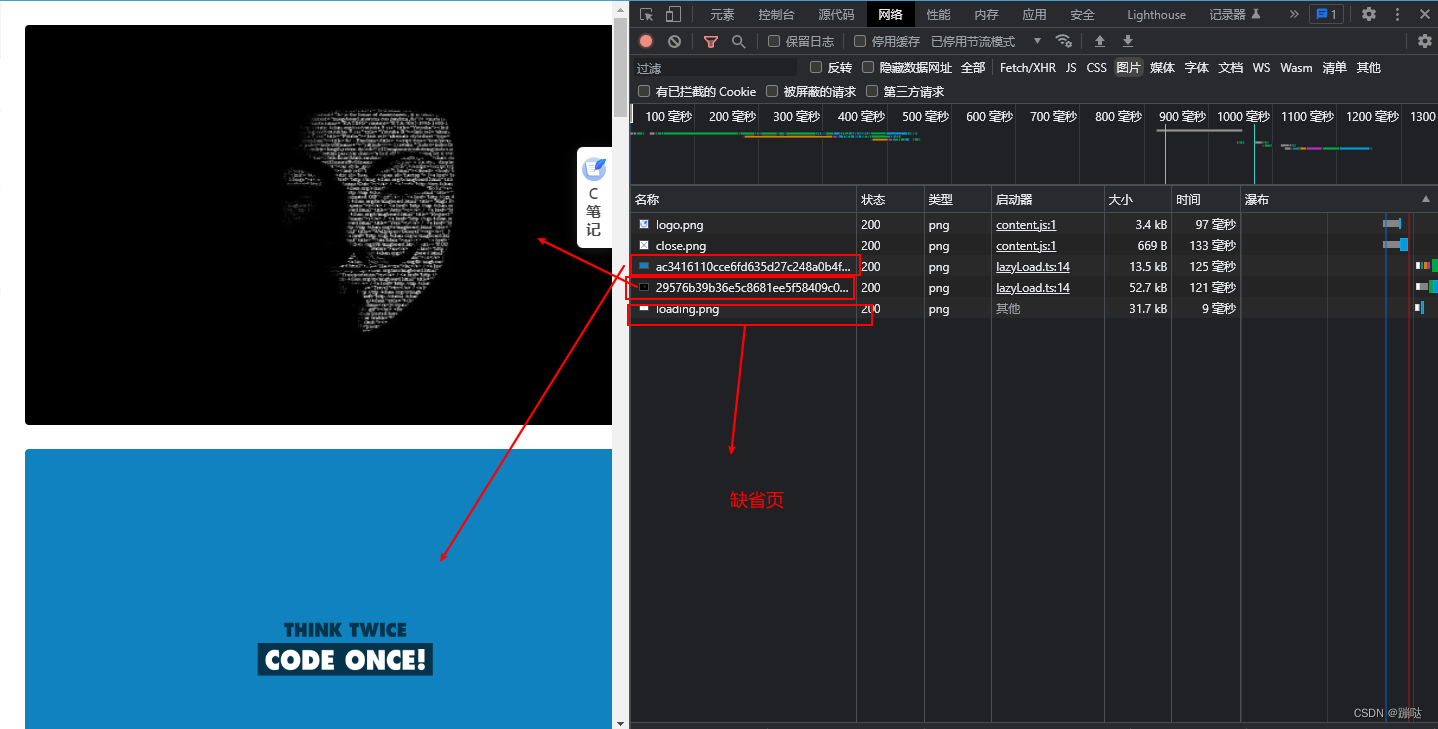Screen dimensions: 1438x729
Task: Sort by the 大小 column header
Action: pyautogui.click(x=1137, y=199)
